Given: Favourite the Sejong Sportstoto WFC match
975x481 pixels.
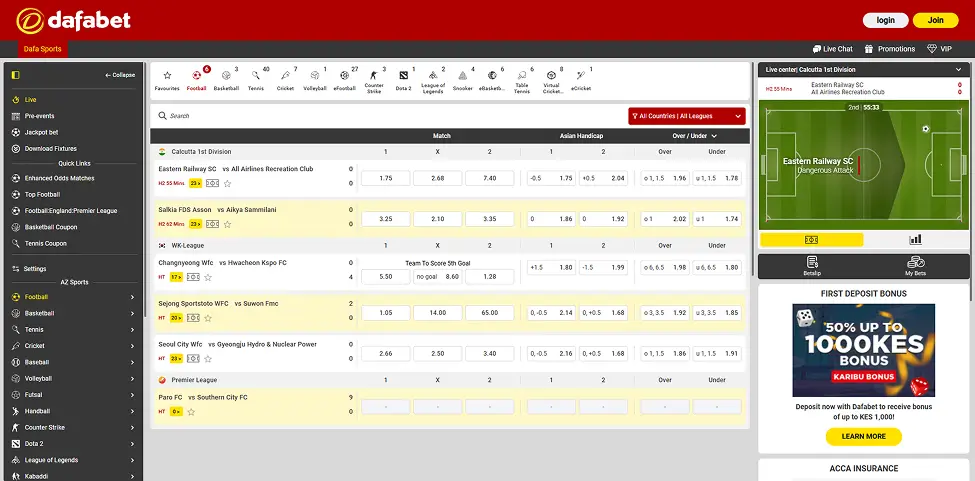Looking at the screenshot, I should point(208,318).
